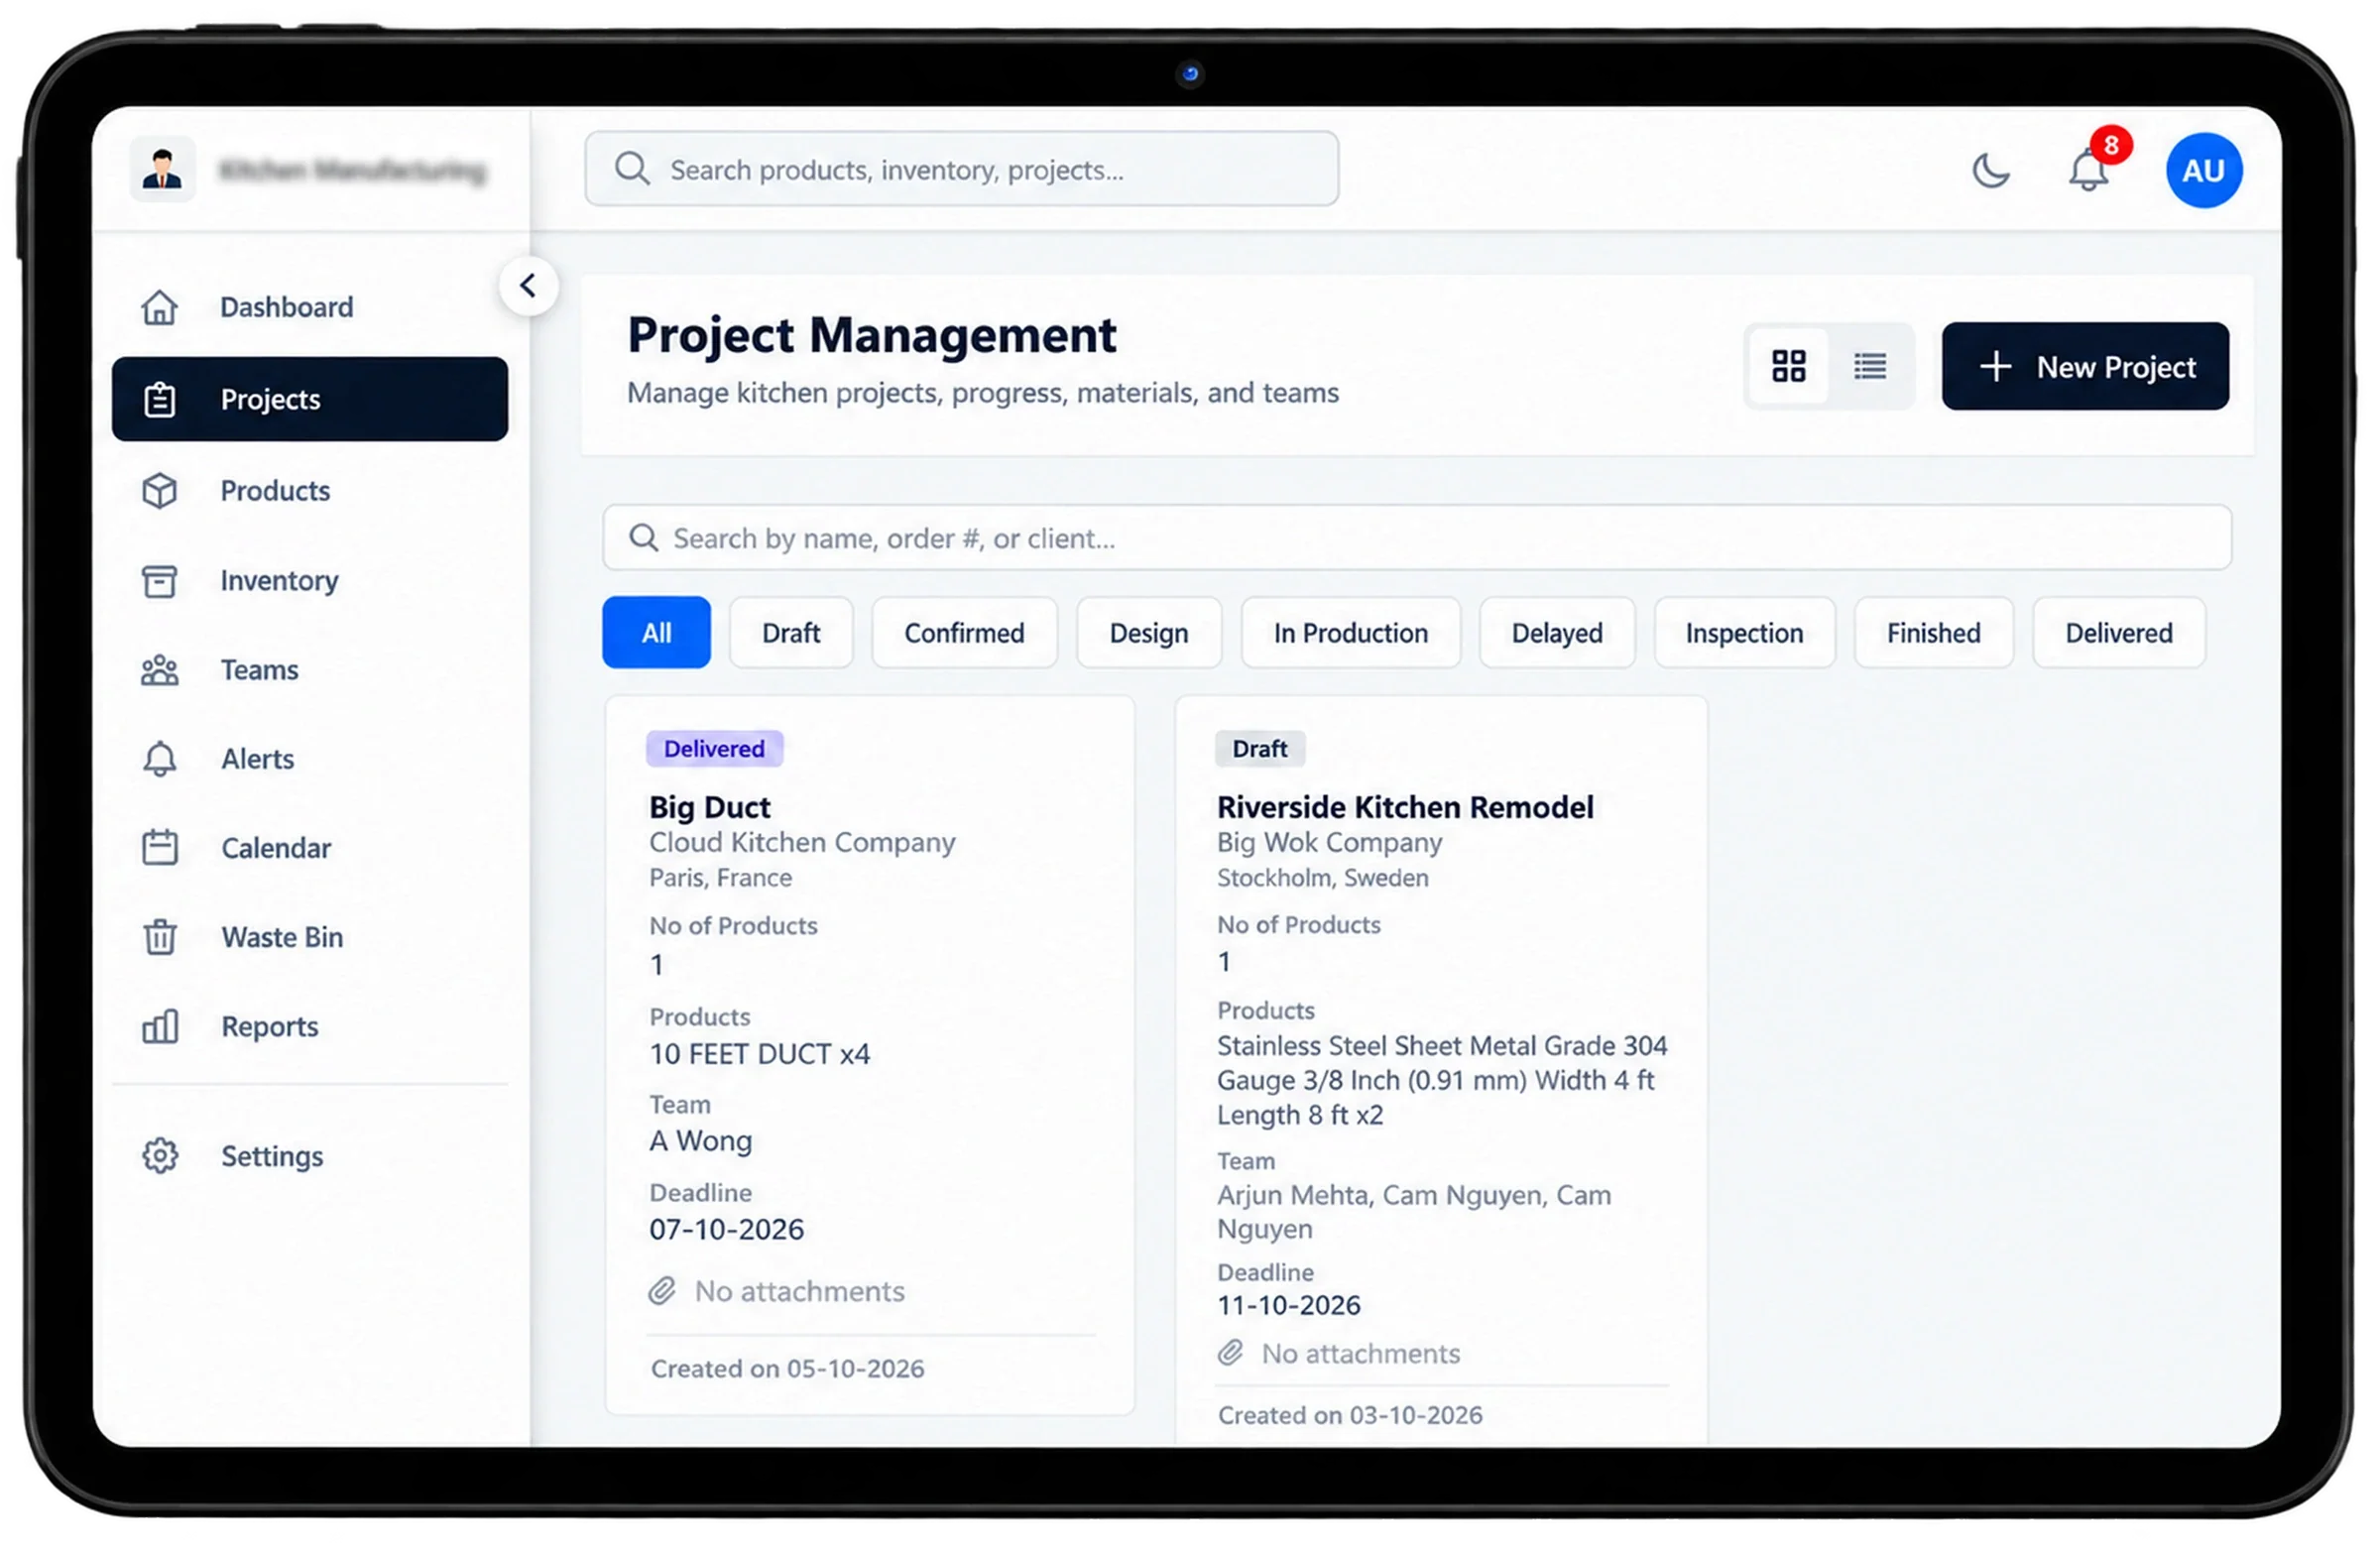The width and height of the screenshot is (2380, 1552).
Task: Open the Inventory archive icon
Action: tap(159, 581)
